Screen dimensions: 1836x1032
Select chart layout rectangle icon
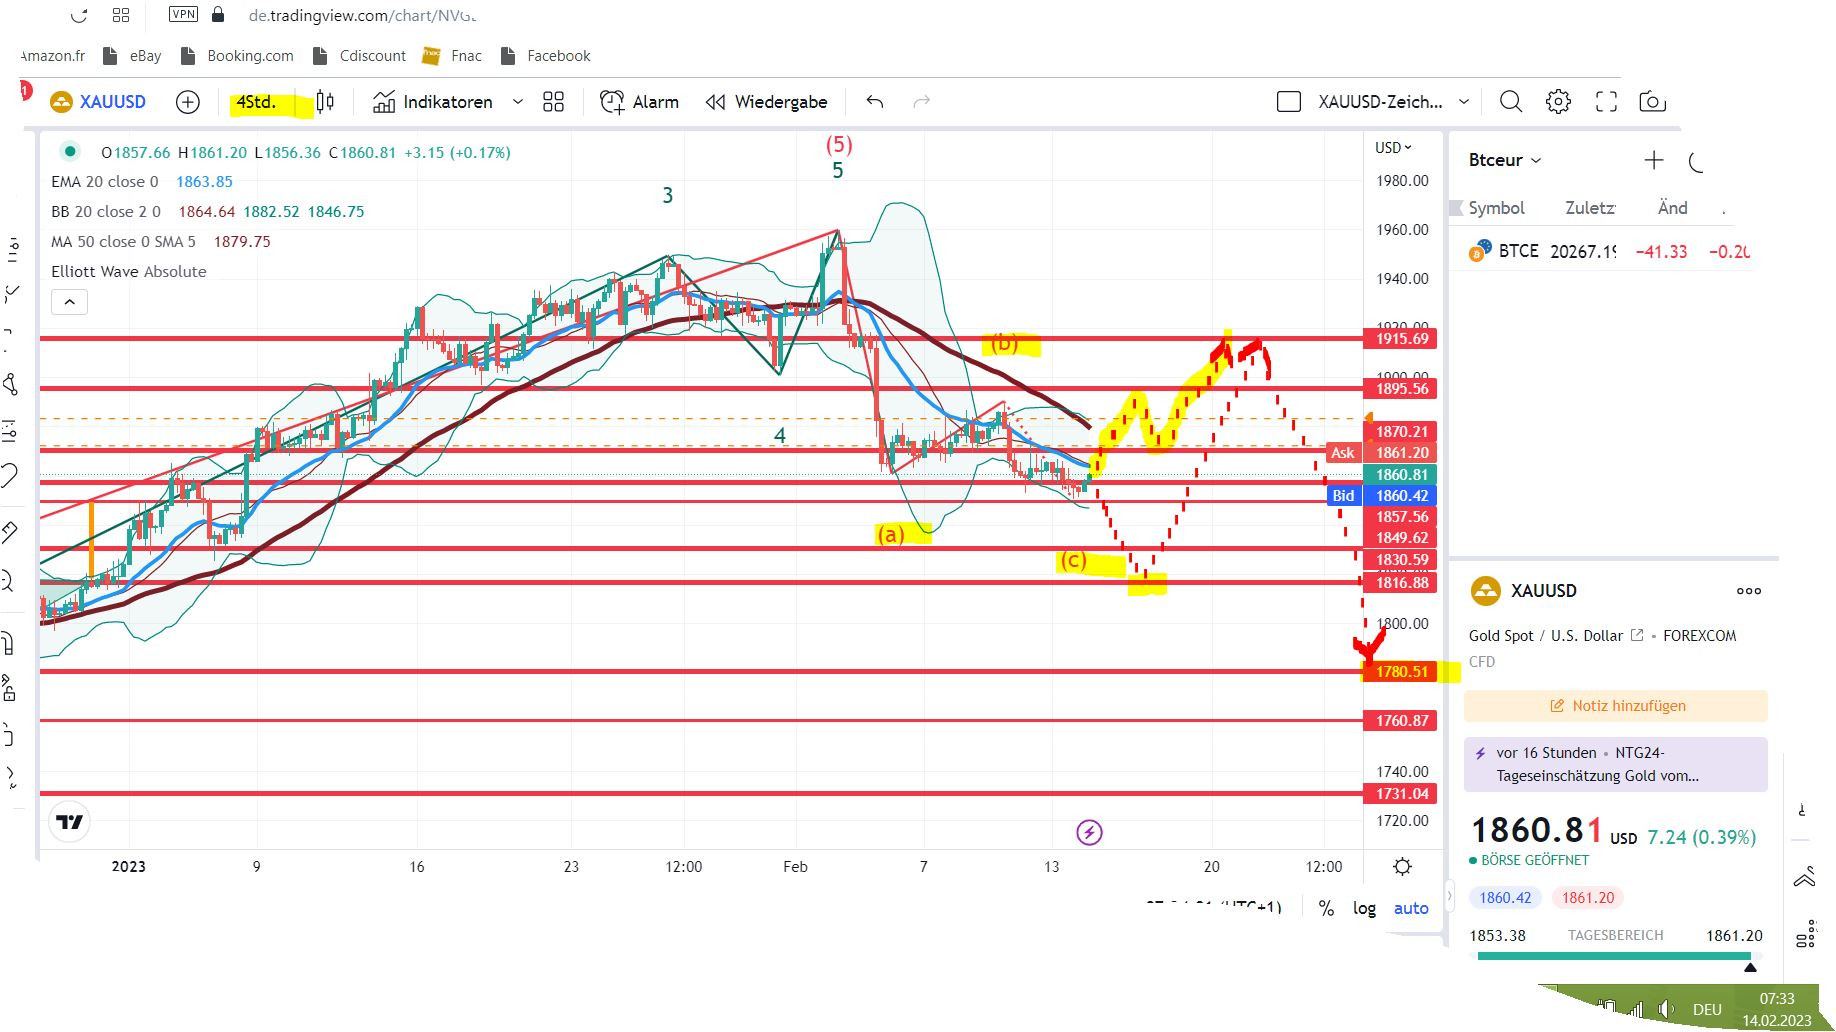pos(1289,102)
